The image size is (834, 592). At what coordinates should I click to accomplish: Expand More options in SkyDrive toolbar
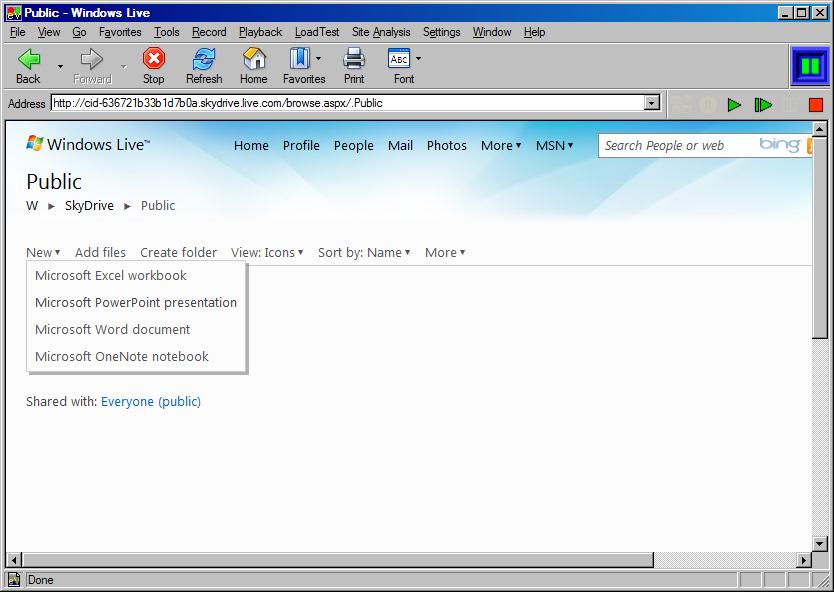[x=445, y=253]
